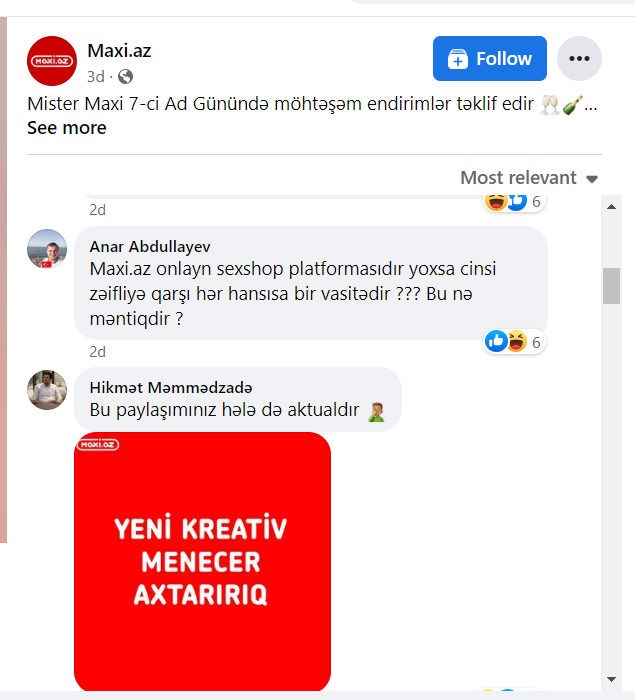Open the Most relevant sorting dropdown
This screenshot has width=635, height=700.
pos(529,178)
